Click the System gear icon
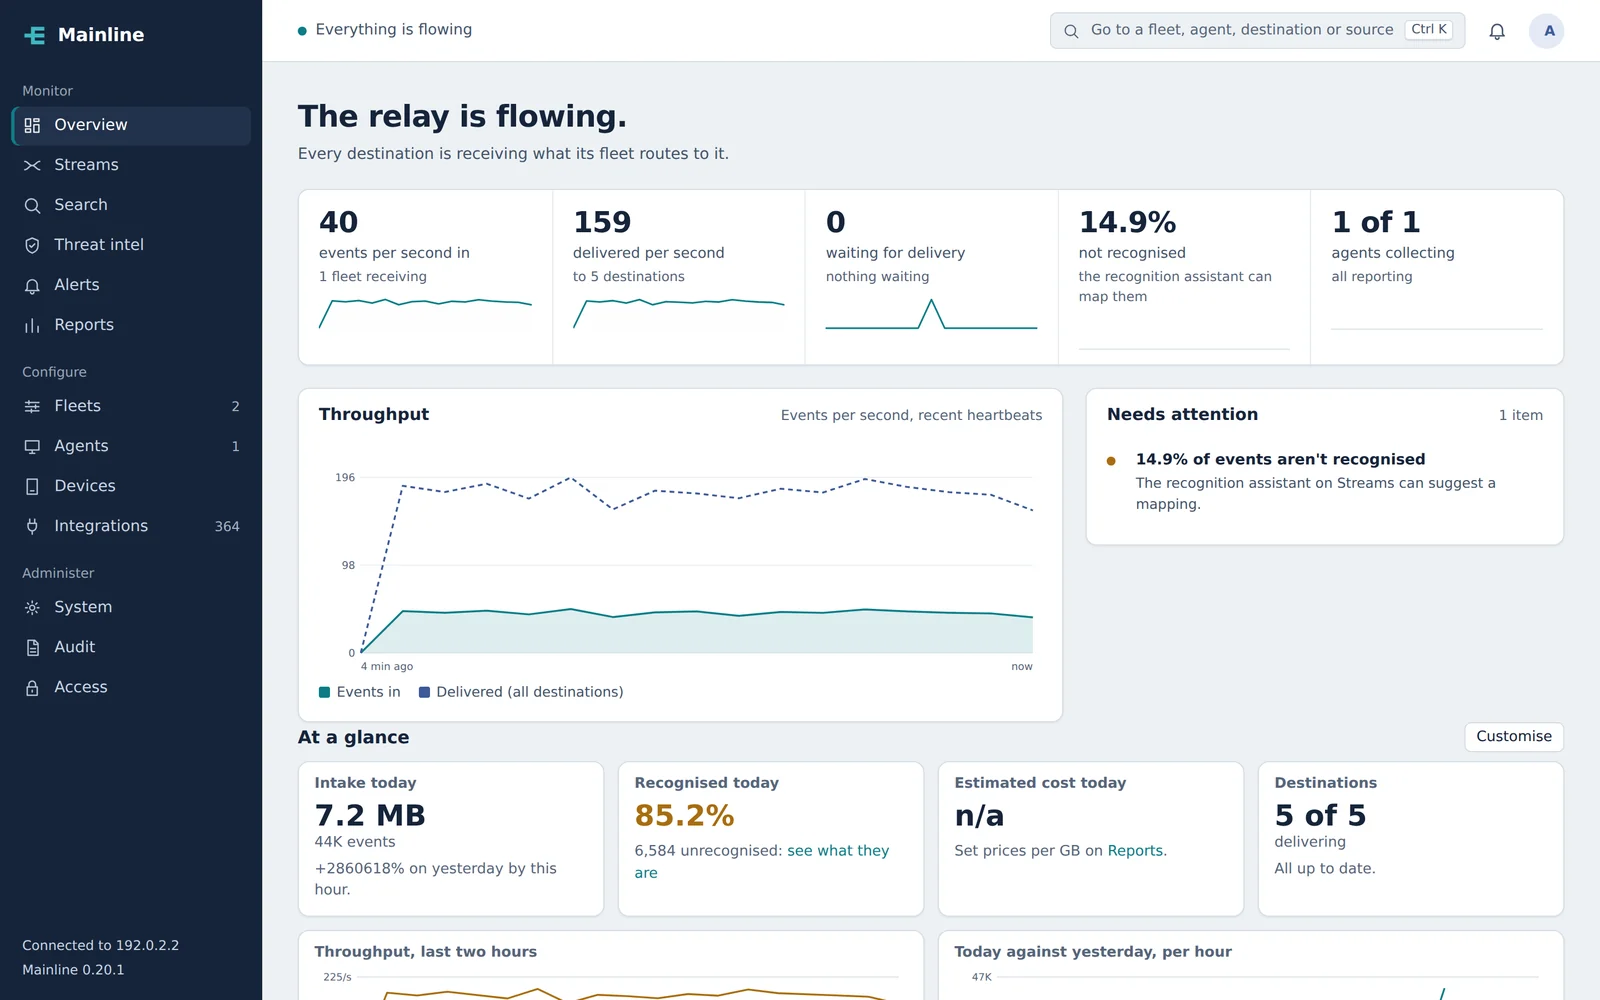Viewport: 1600px width, 1000px height. [32, 607]
